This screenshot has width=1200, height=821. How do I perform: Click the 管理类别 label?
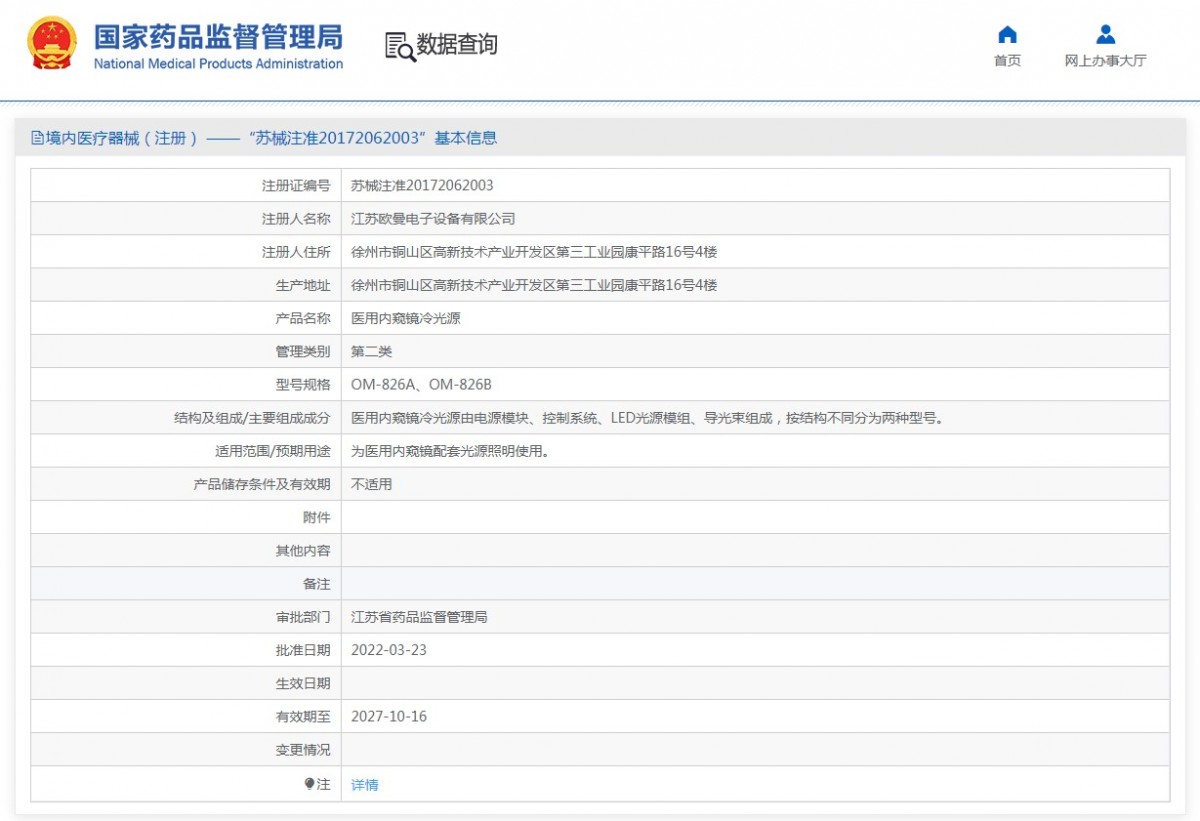click(x=303, y=351)
